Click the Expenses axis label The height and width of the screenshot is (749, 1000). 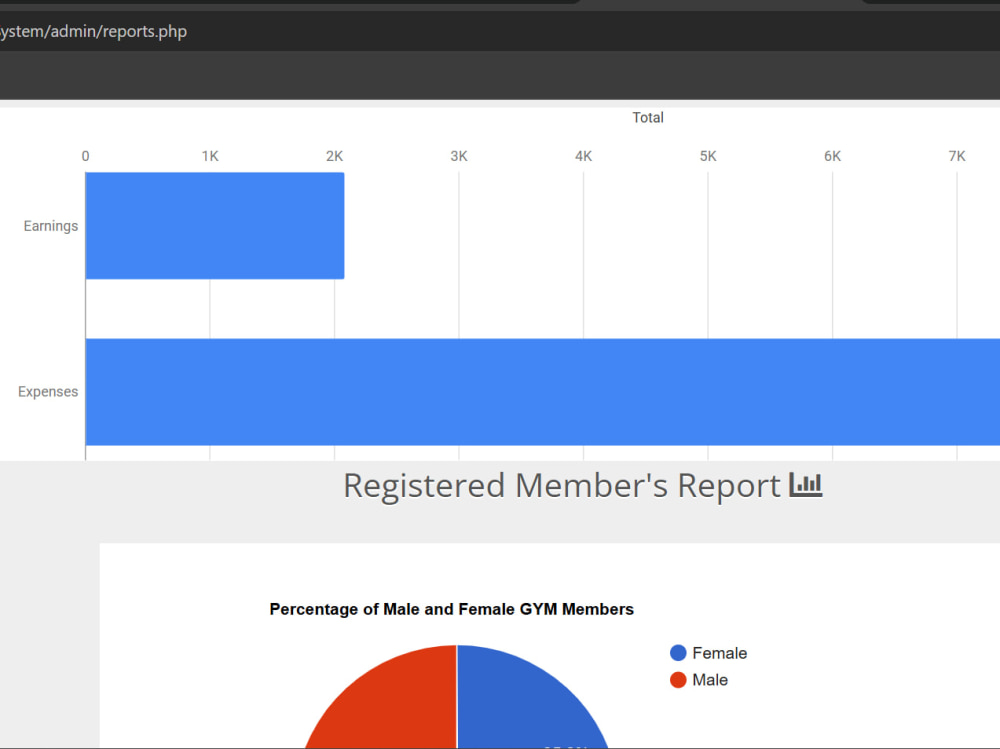click(48, 392)
